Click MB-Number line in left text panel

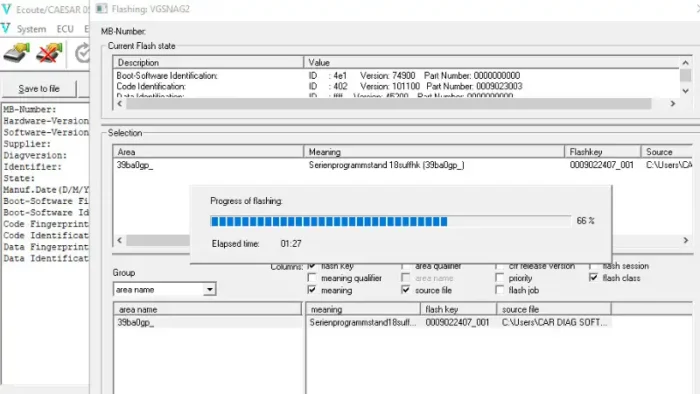coord(30,109)
